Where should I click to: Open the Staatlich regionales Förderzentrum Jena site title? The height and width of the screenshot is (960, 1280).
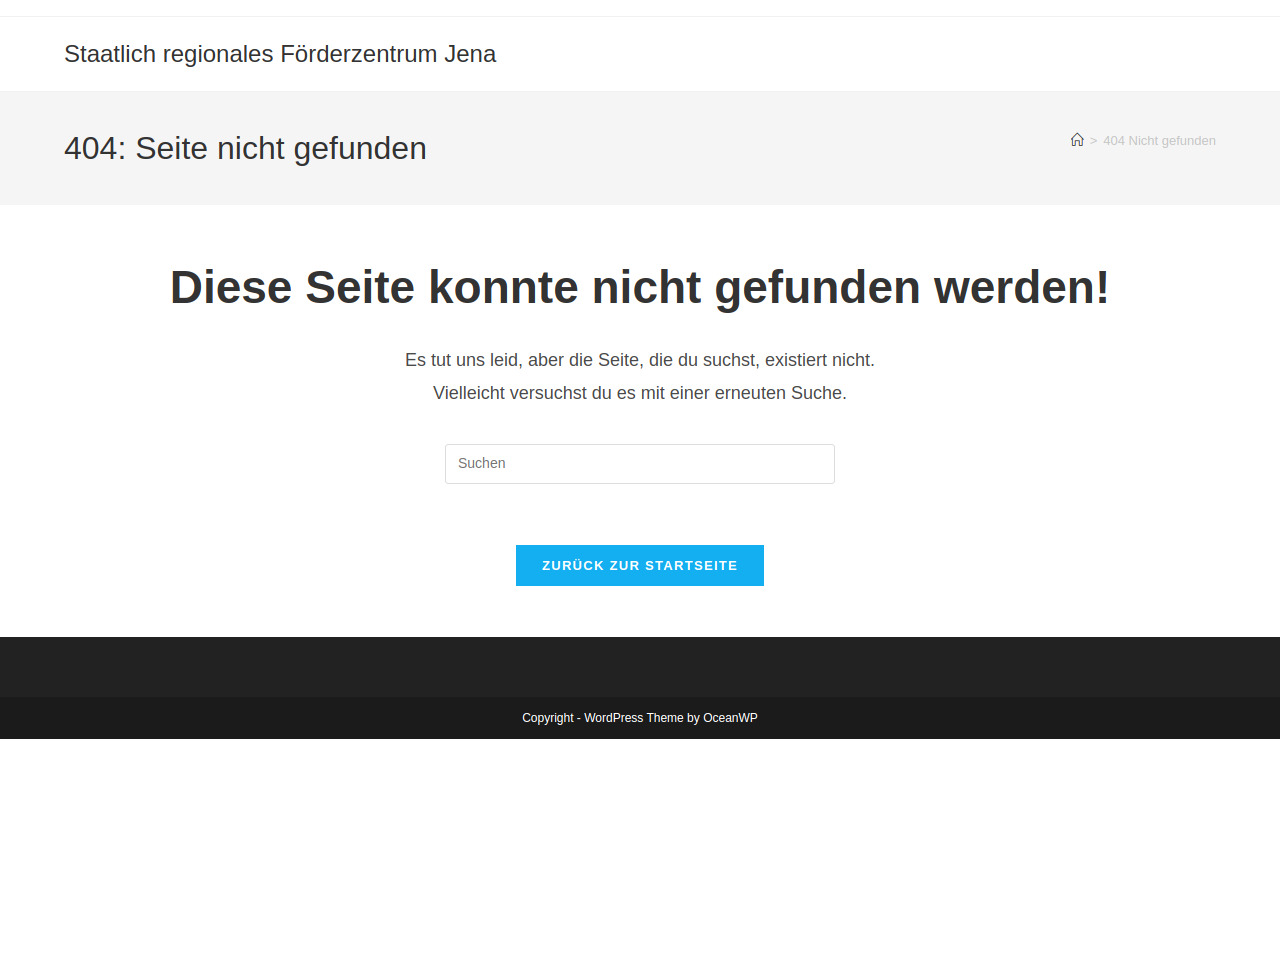pos(280,54)
